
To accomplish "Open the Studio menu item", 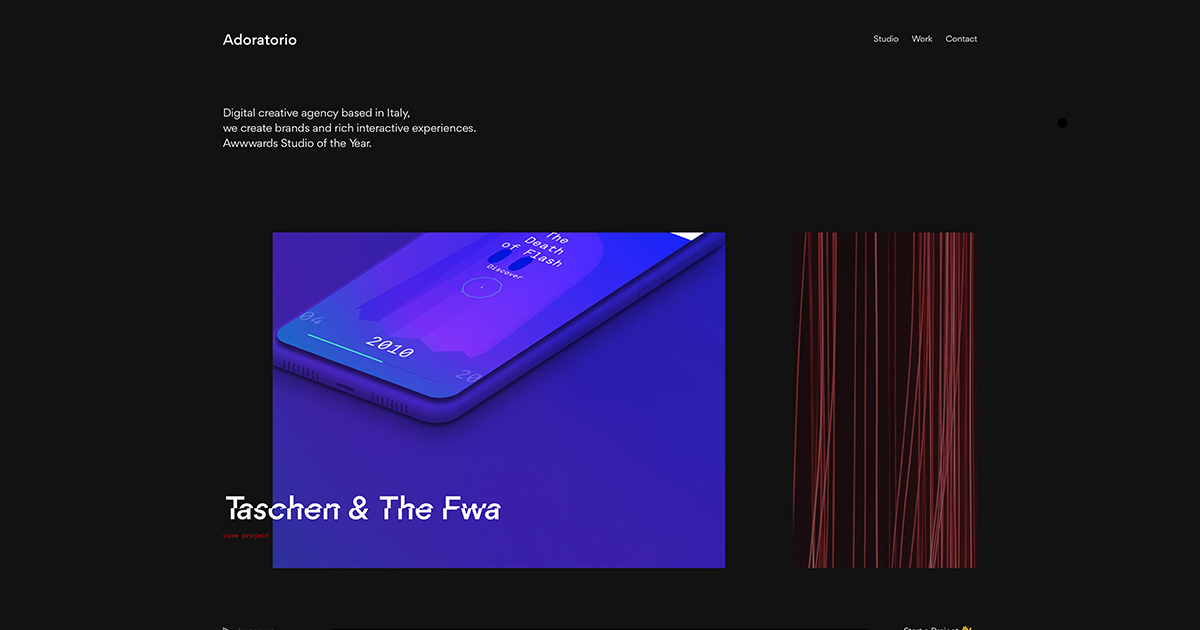I will pyautogui.click(x=885, y=39).
